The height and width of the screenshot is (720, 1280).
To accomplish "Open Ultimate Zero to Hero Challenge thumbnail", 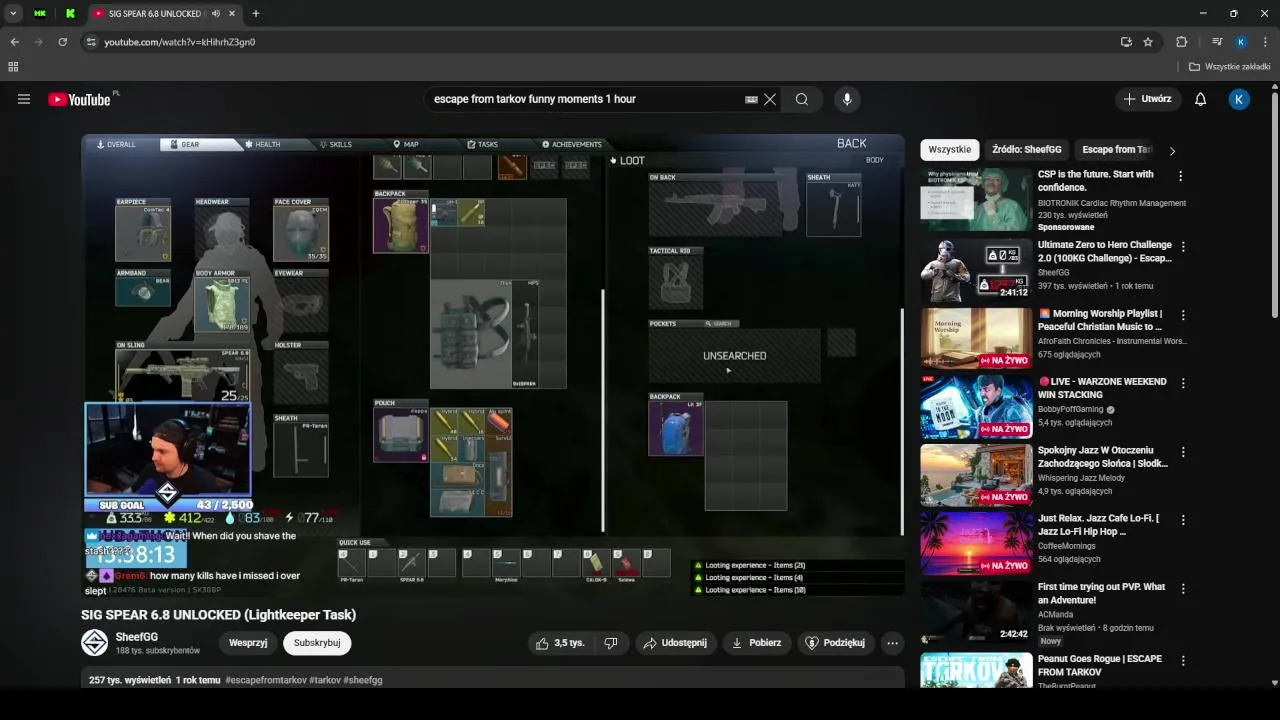I will click(976, 269).
